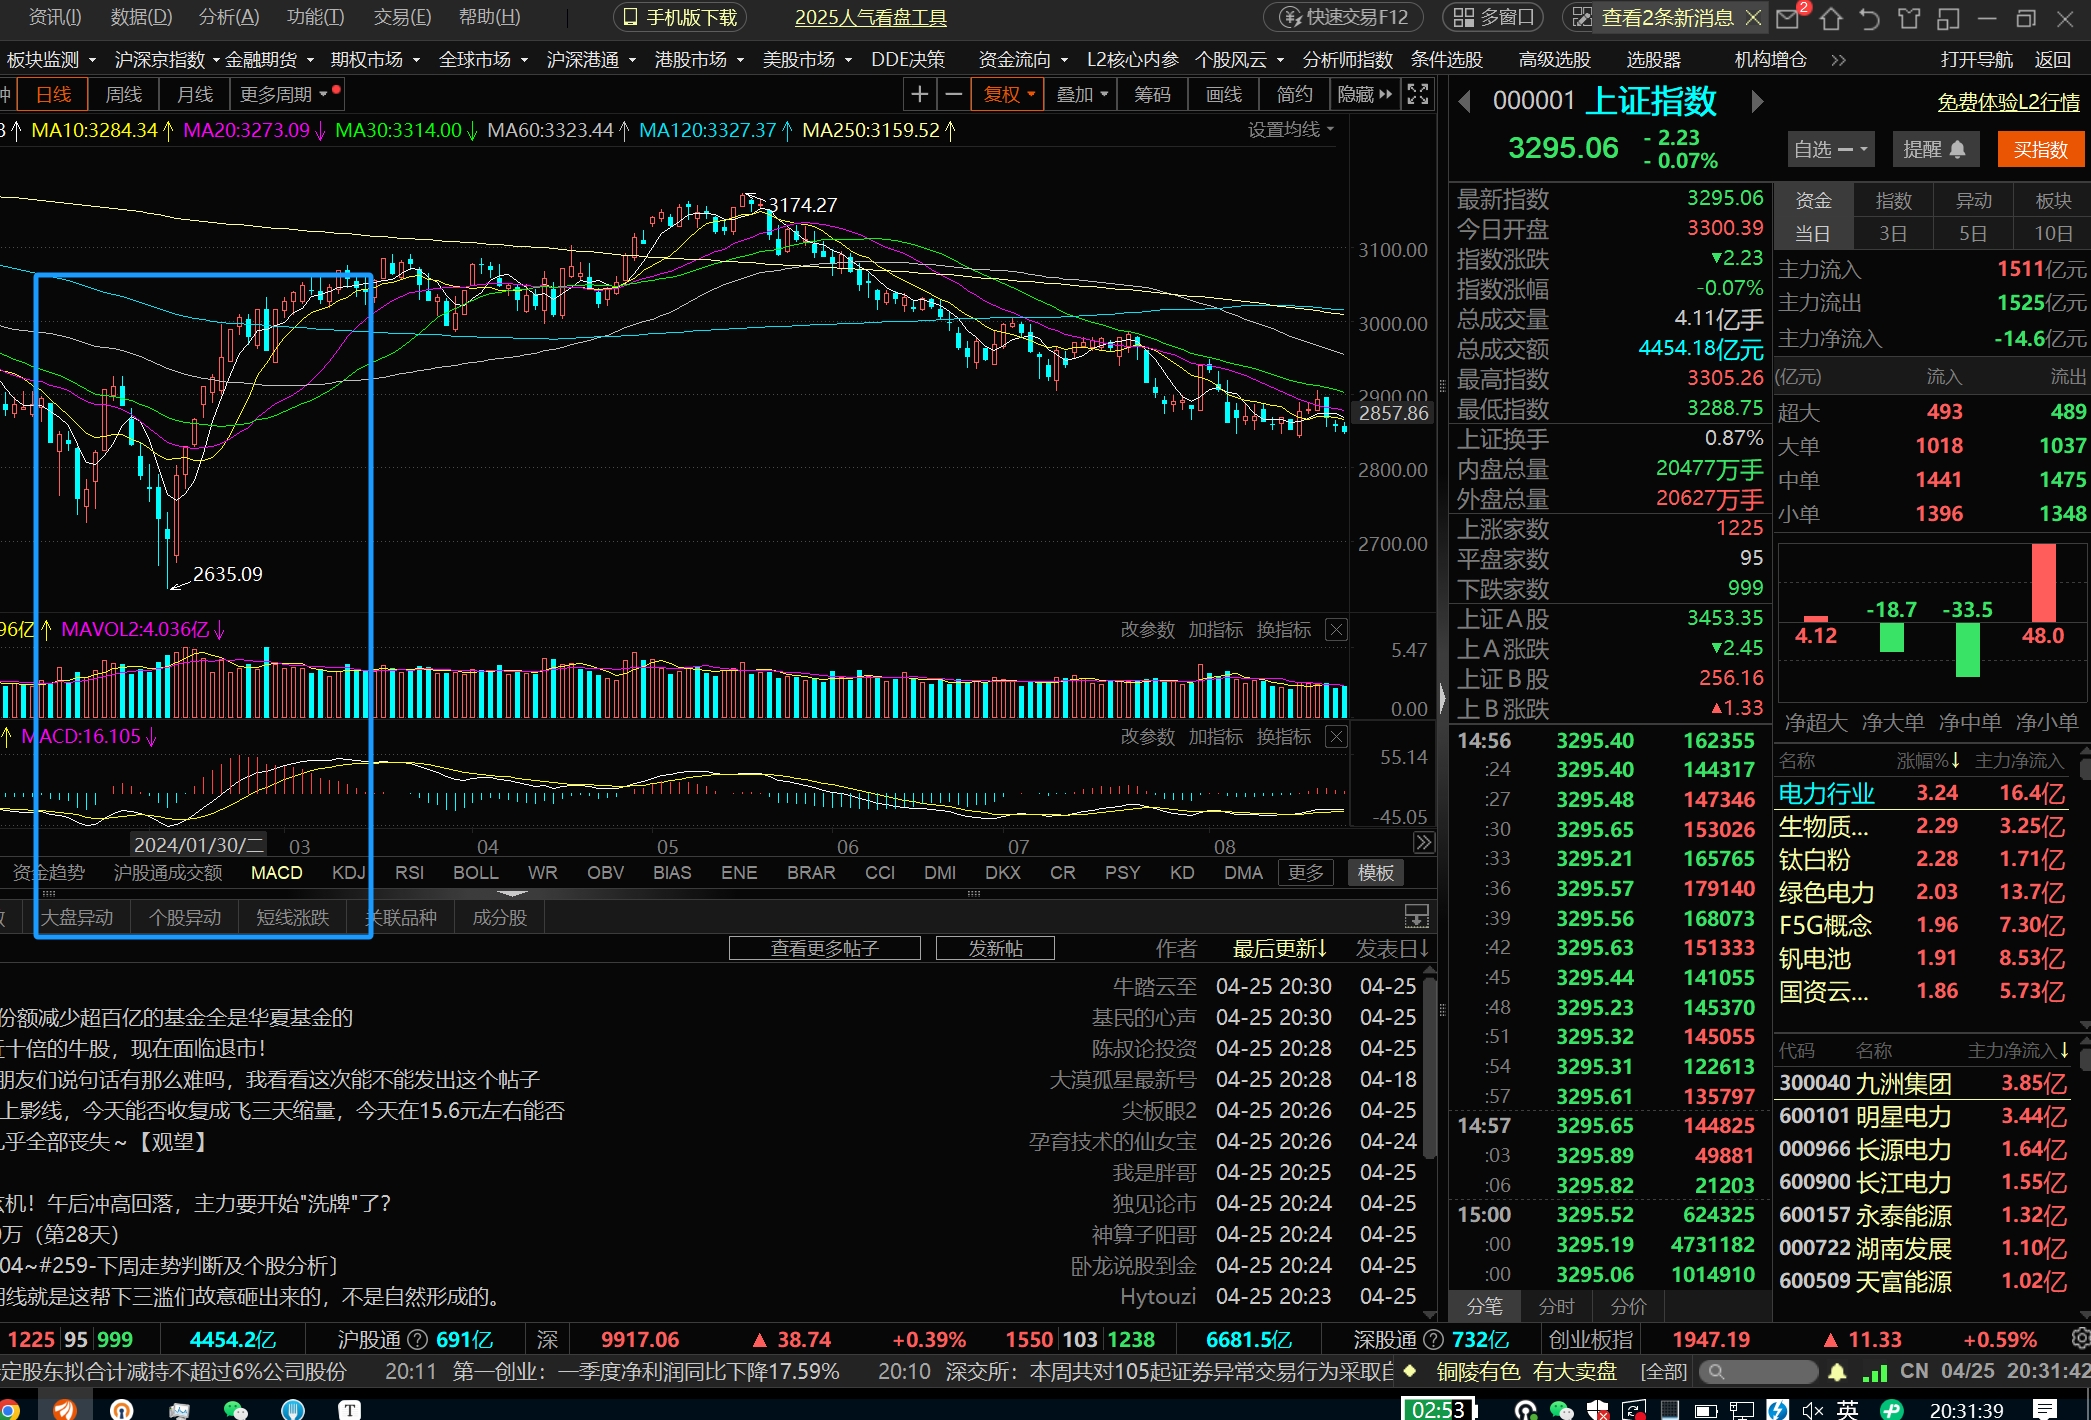This screenshot has height=1420, width=2091.
Task: Open the mail messages icon
Action: pyautogui.click(x=1789, y=18)
